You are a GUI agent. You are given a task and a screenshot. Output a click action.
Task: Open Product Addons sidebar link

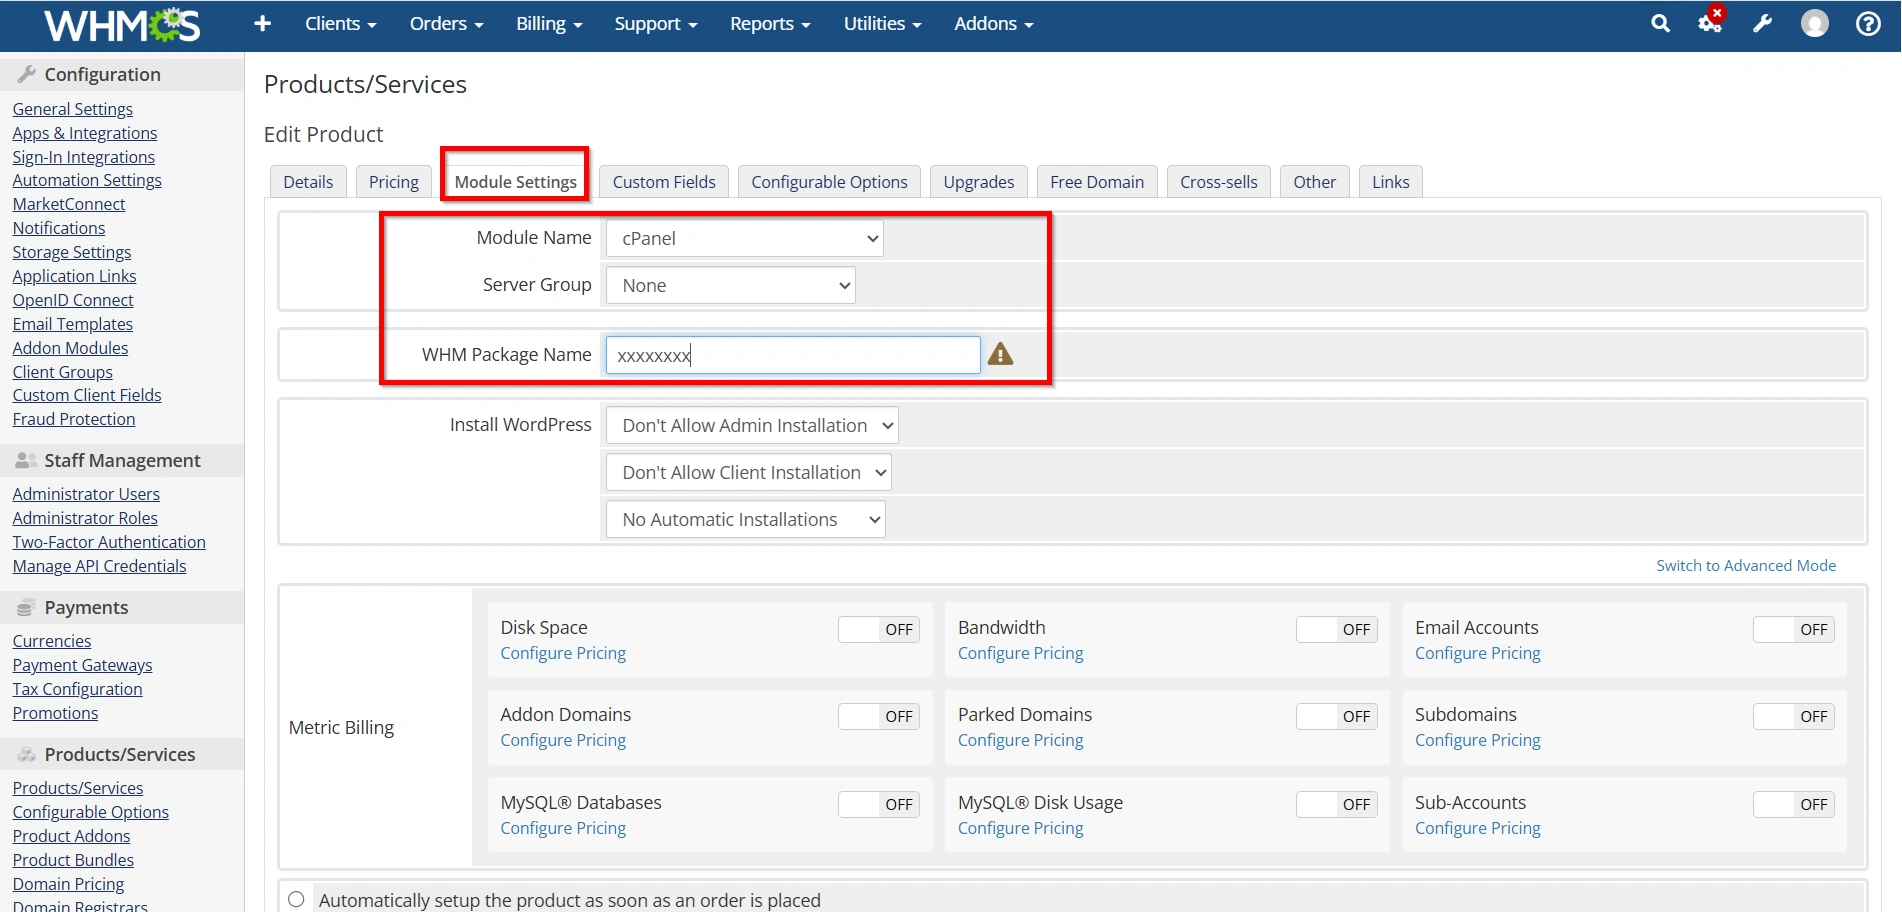point(71,836)
